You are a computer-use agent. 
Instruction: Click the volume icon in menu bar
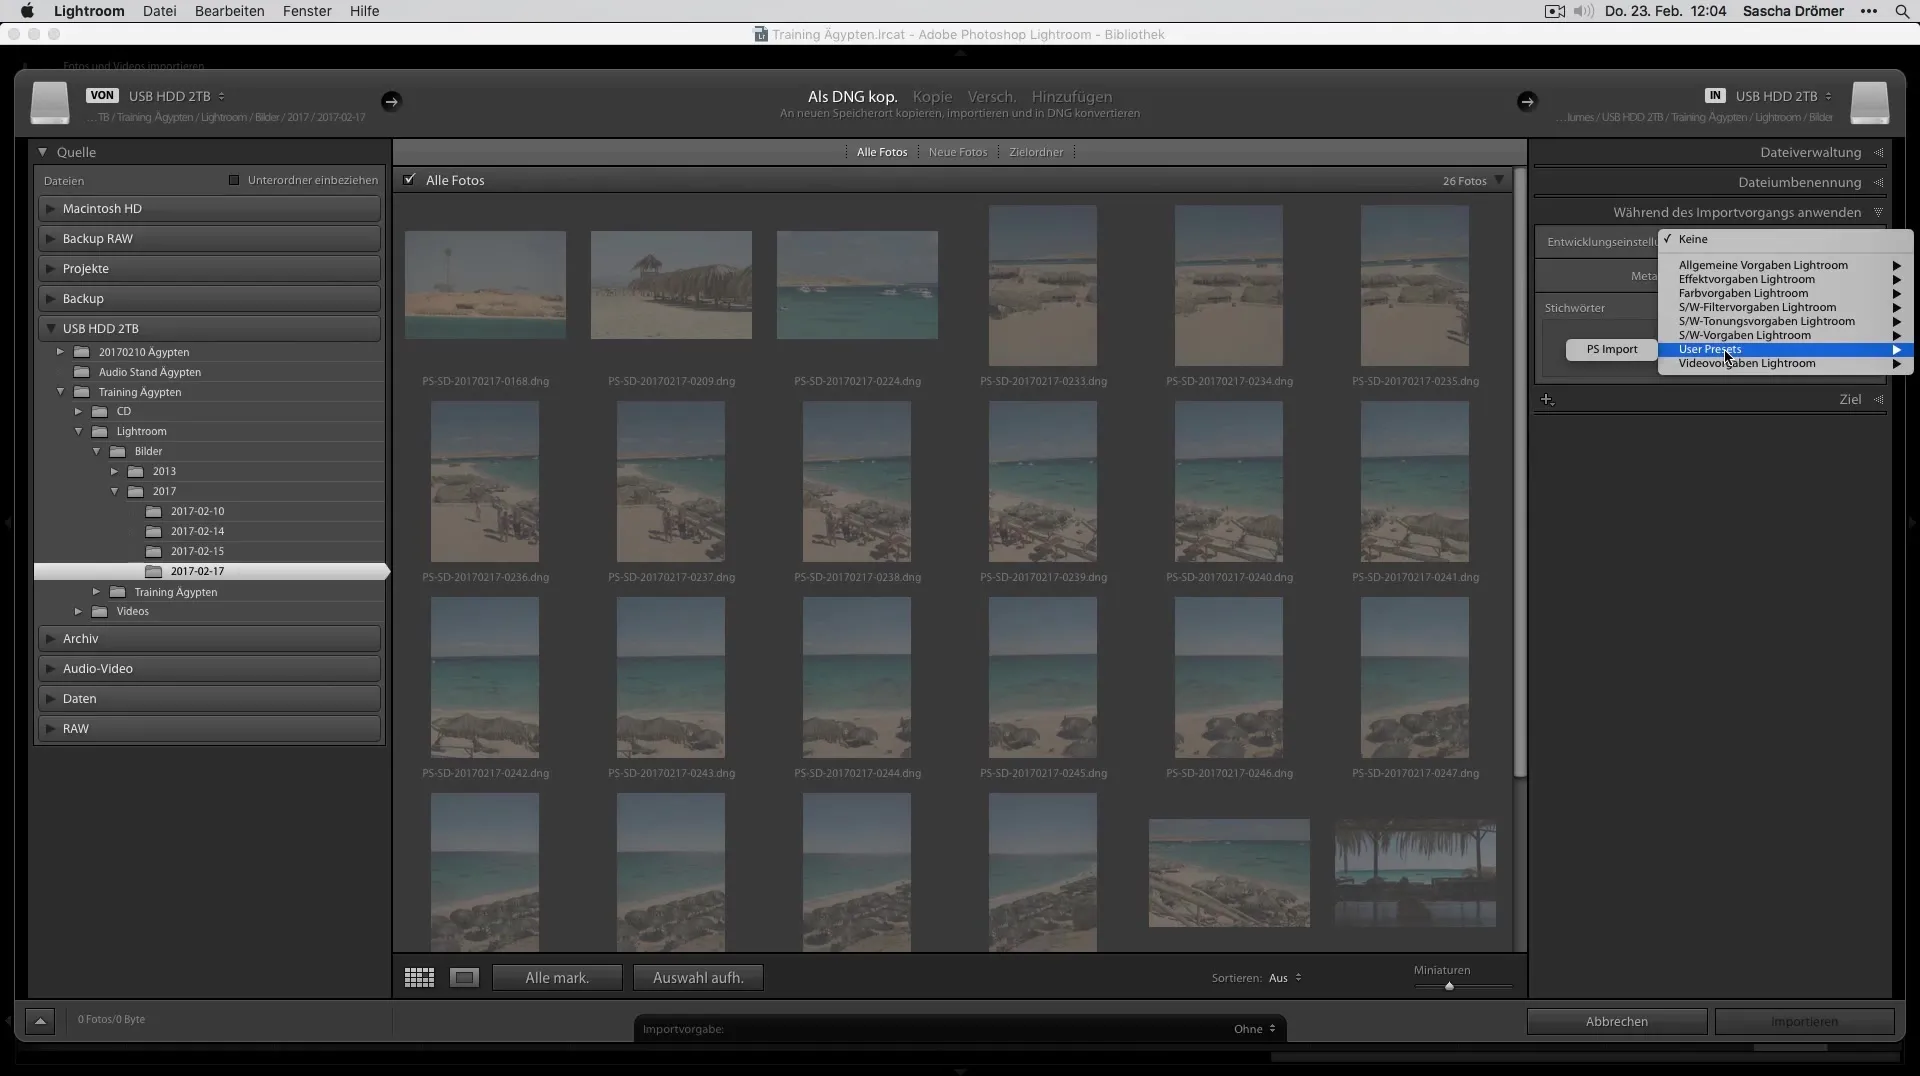click(1582, 11)
